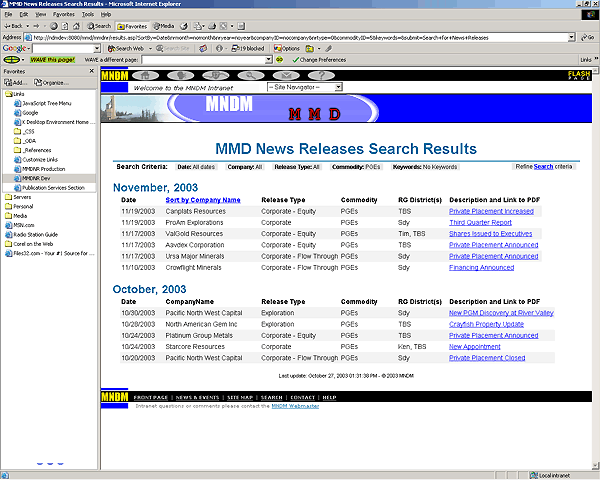The height and width of the screenshot is (480, 600).
Task: Click MNDM Webmaster contact link
Action: [295, 406]
